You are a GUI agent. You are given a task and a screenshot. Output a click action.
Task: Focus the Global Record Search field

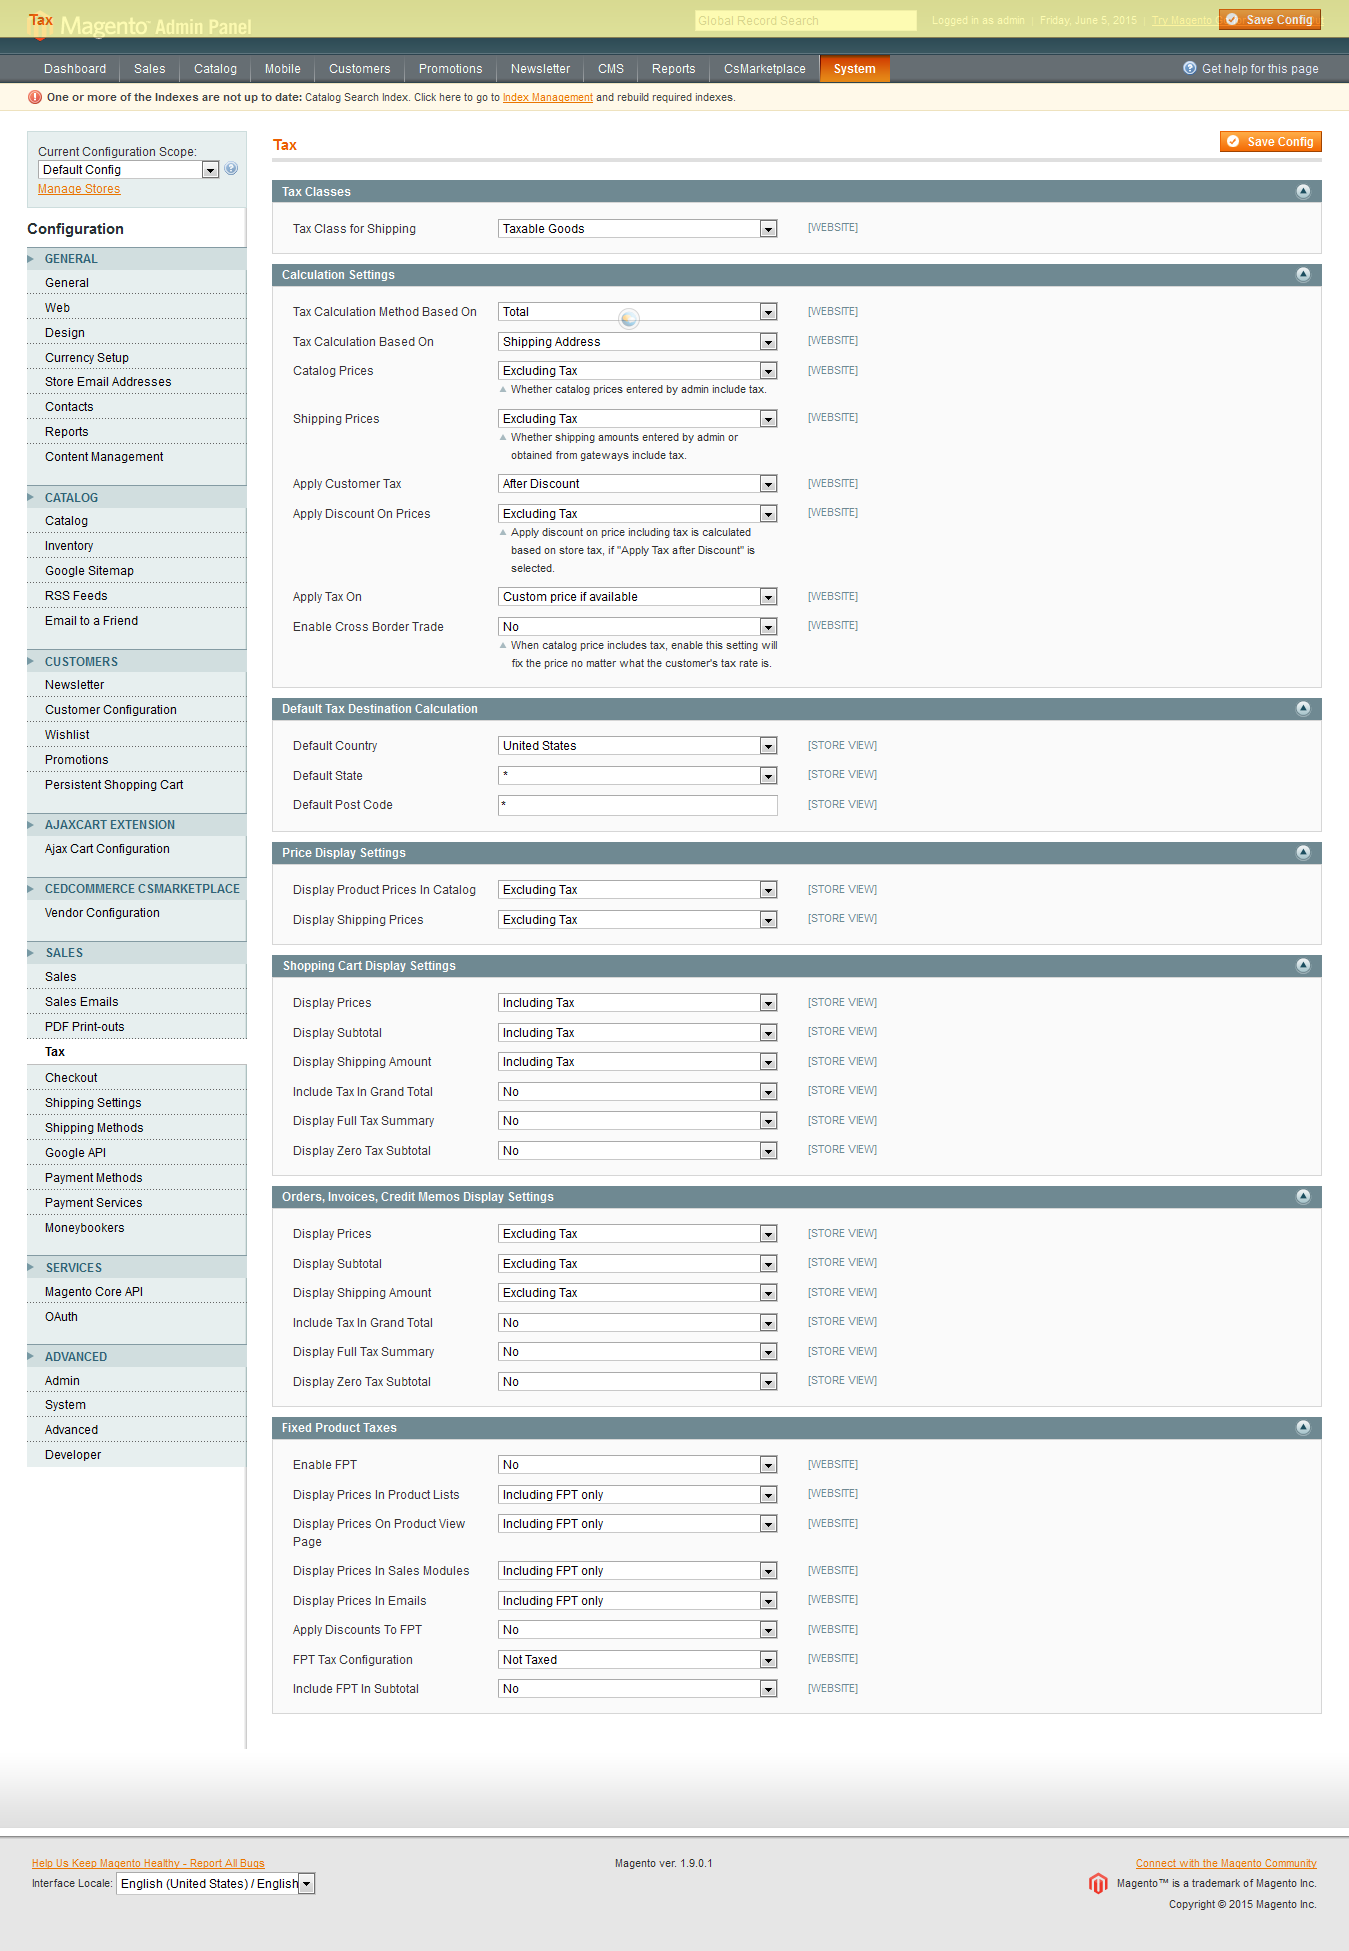click(806, 21)
